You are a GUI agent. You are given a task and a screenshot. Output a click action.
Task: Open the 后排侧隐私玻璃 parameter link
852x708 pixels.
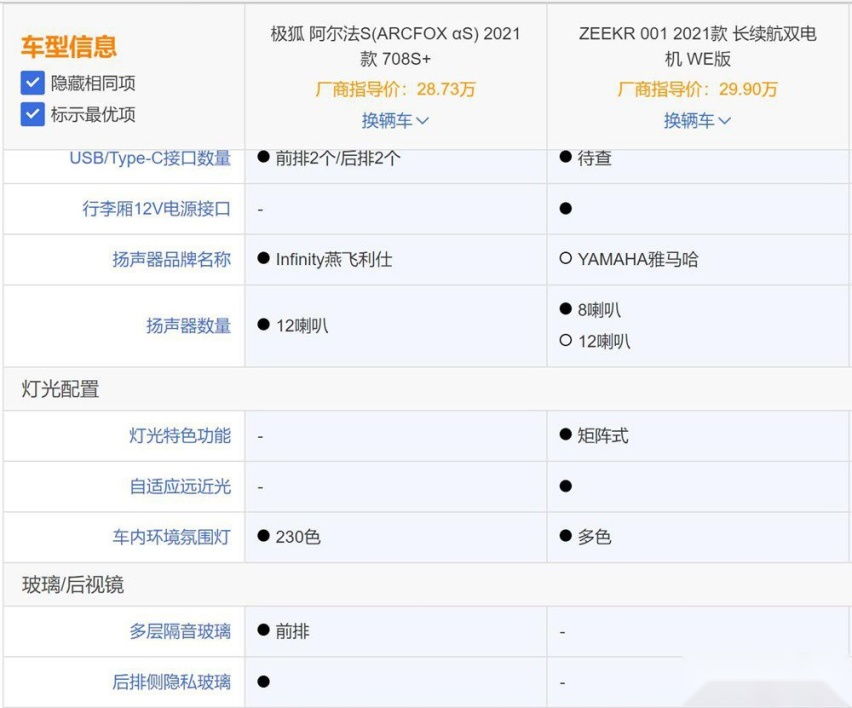click(x=172, y=681)
